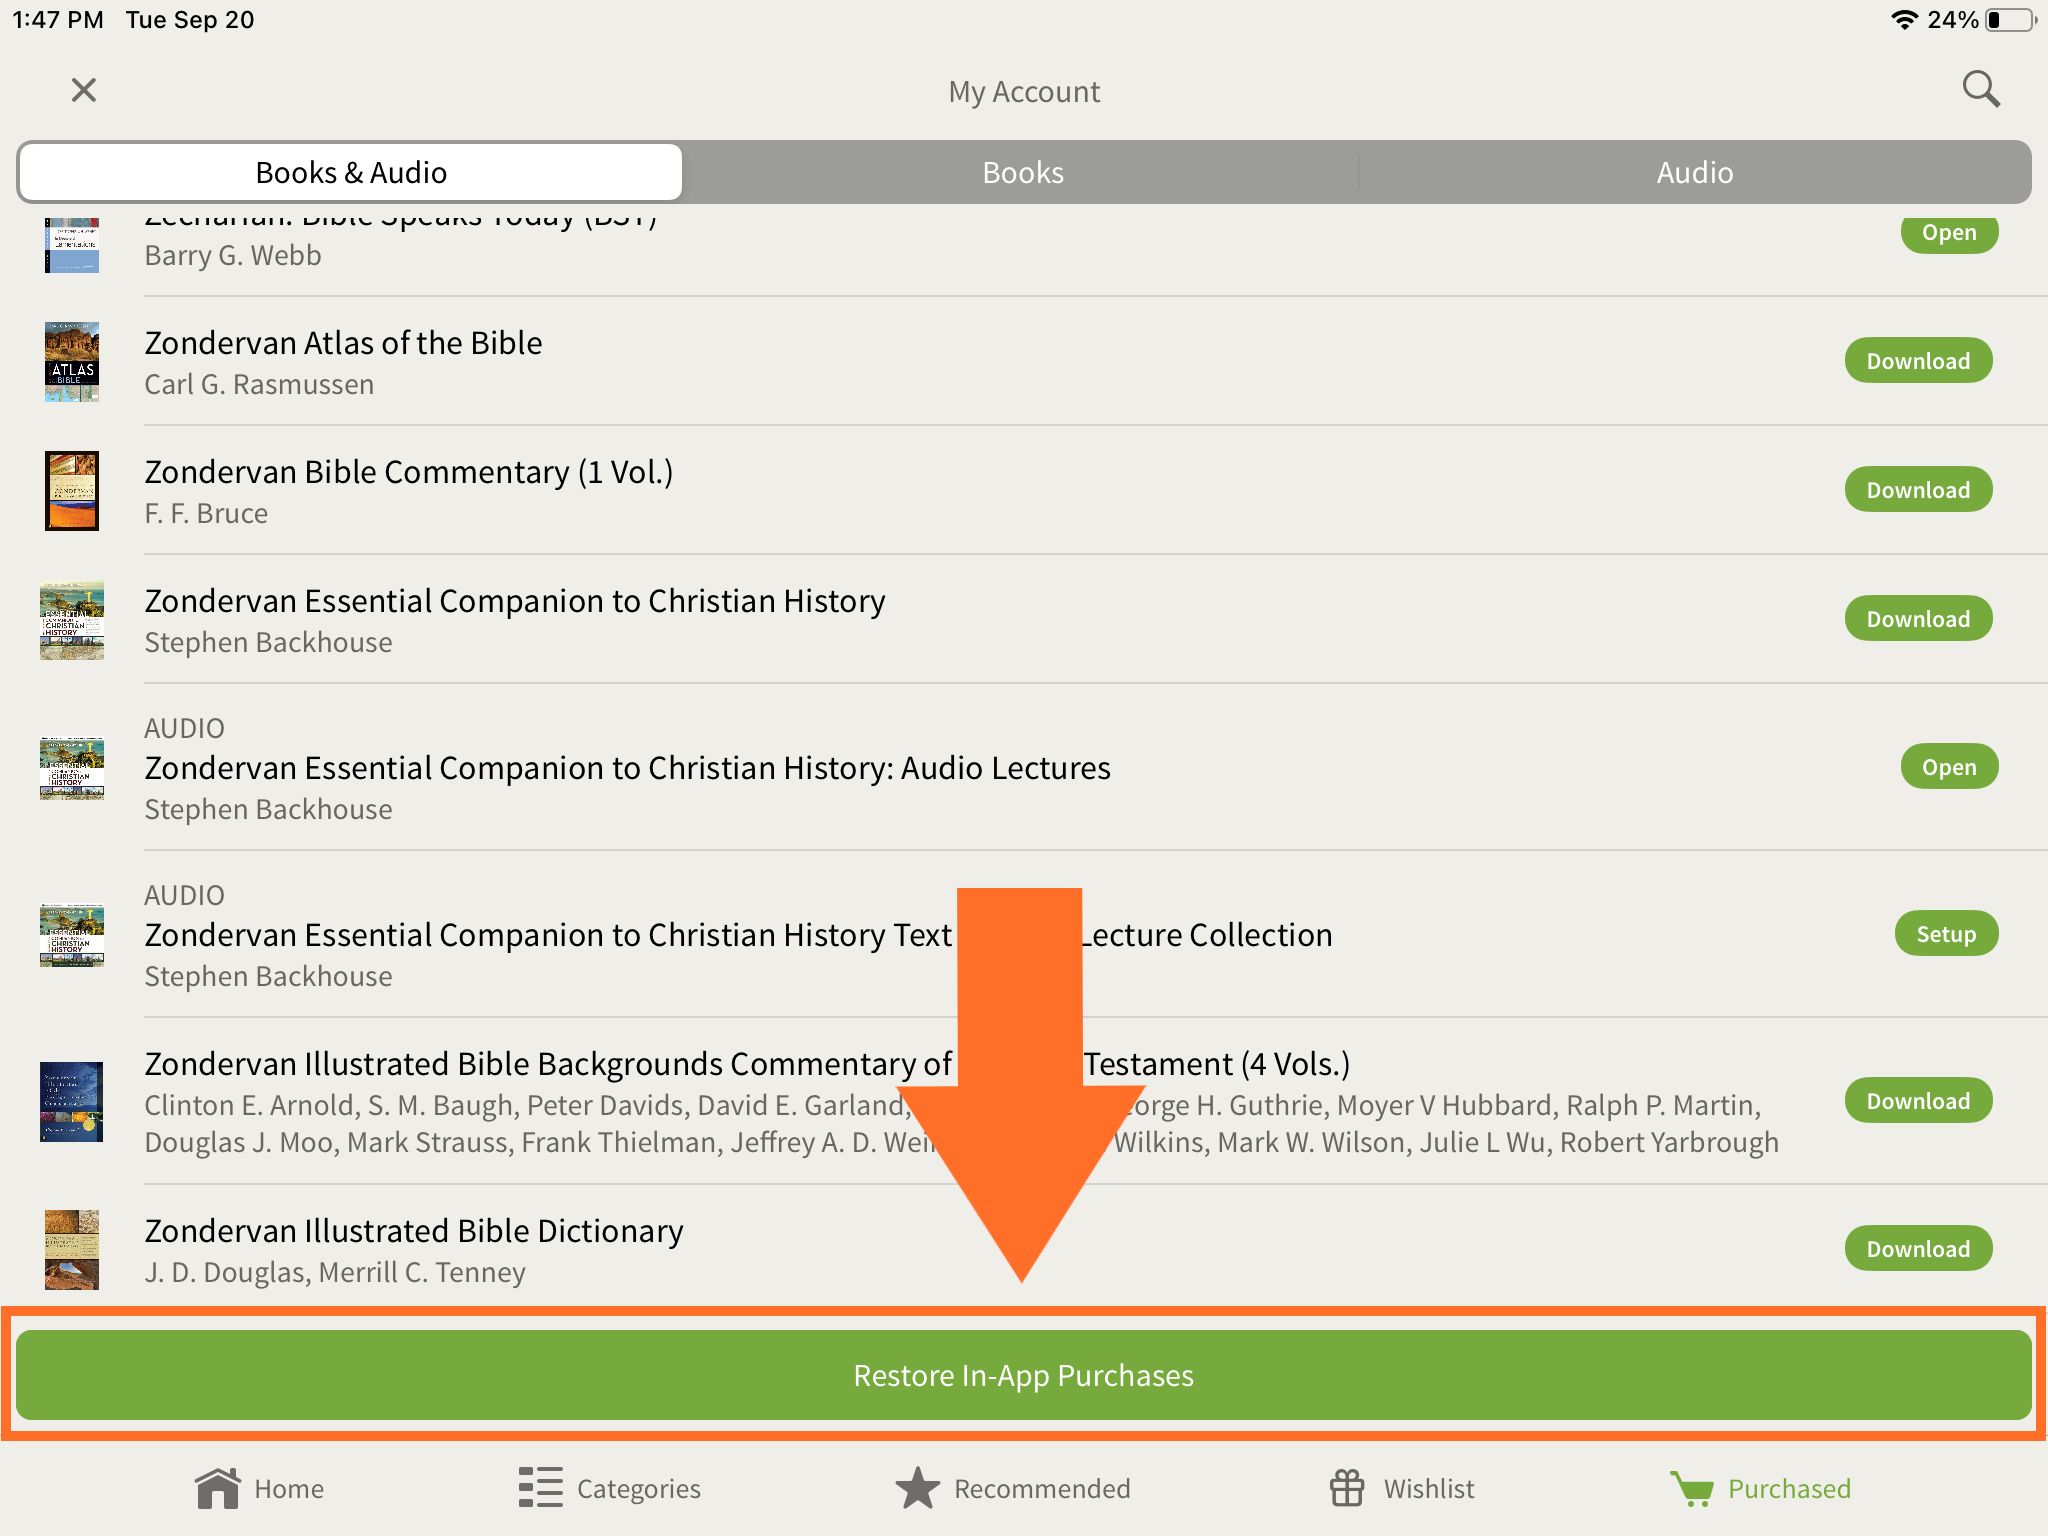Download Illustrated Bible Backgrounds Commentary
This screenshot has height=1536, width=2048.
tap(1918, 1101)
